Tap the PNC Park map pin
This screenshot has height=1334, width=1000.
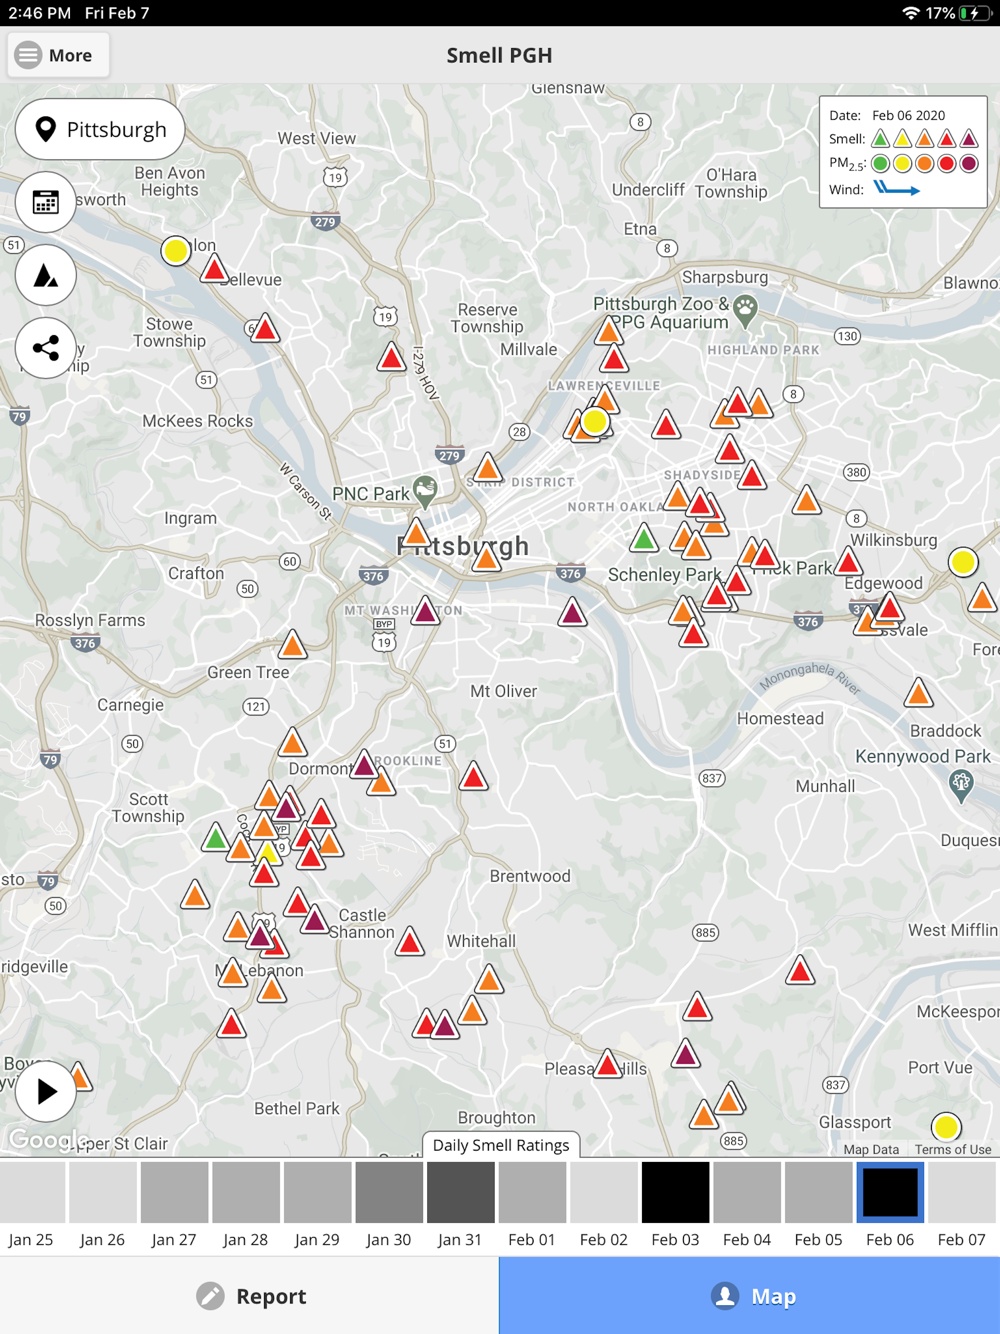425,490
